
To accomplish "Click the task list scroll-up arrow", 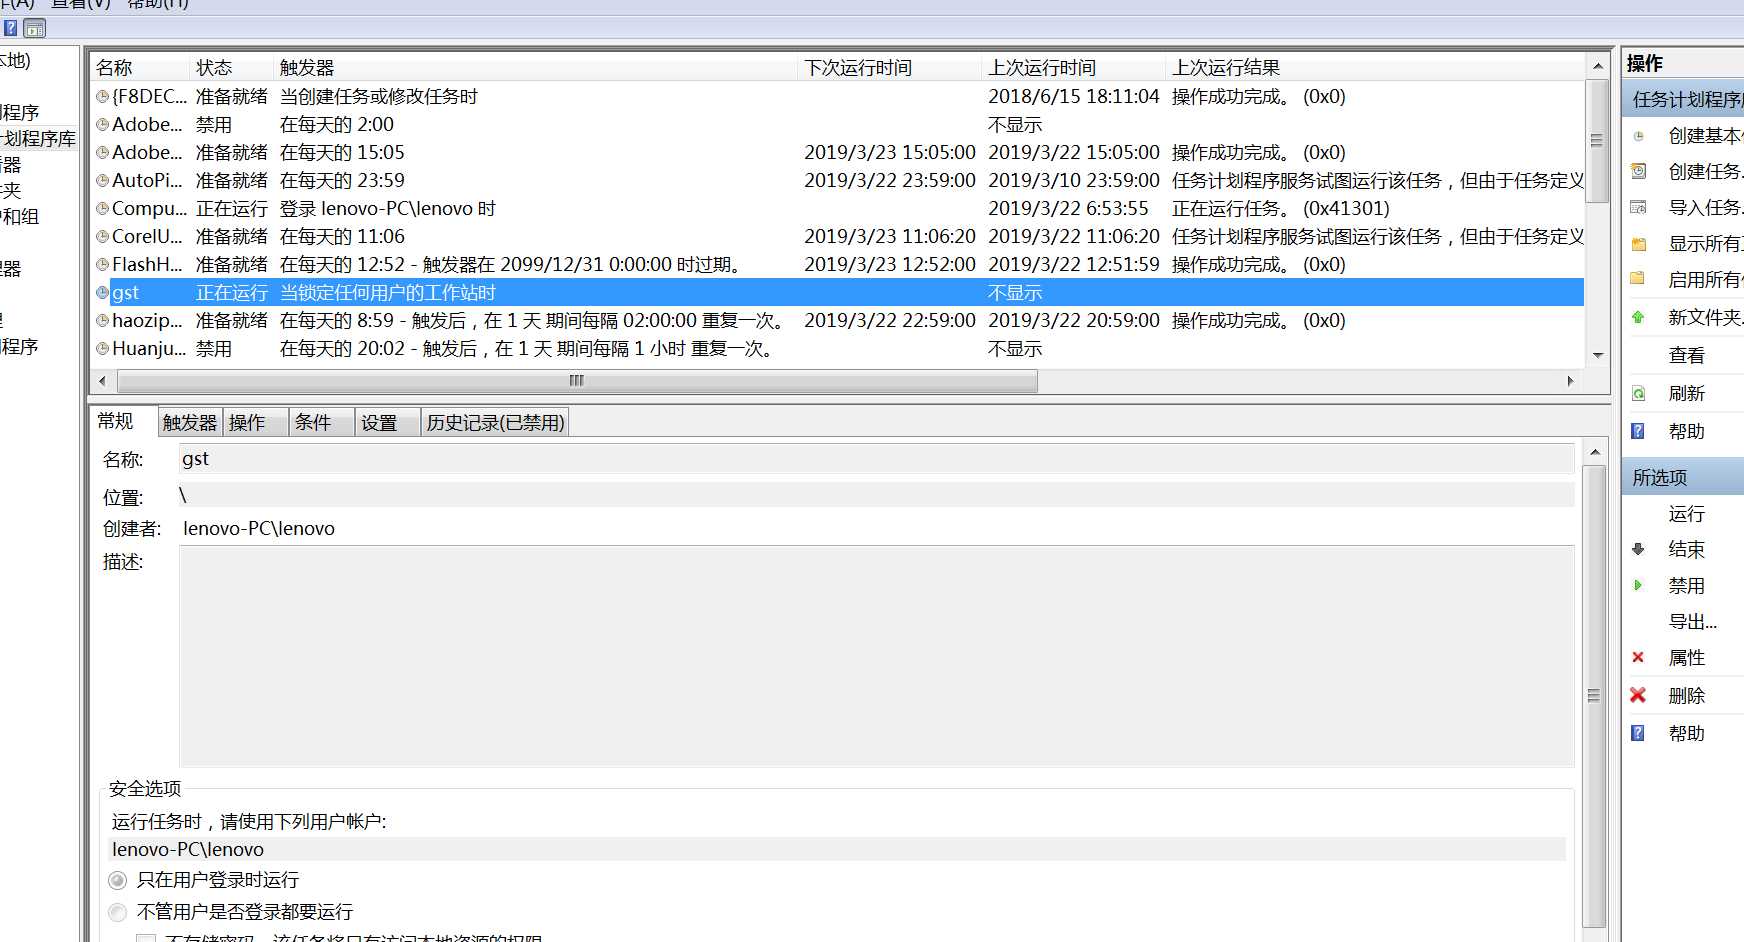I will pos(1597,66).
